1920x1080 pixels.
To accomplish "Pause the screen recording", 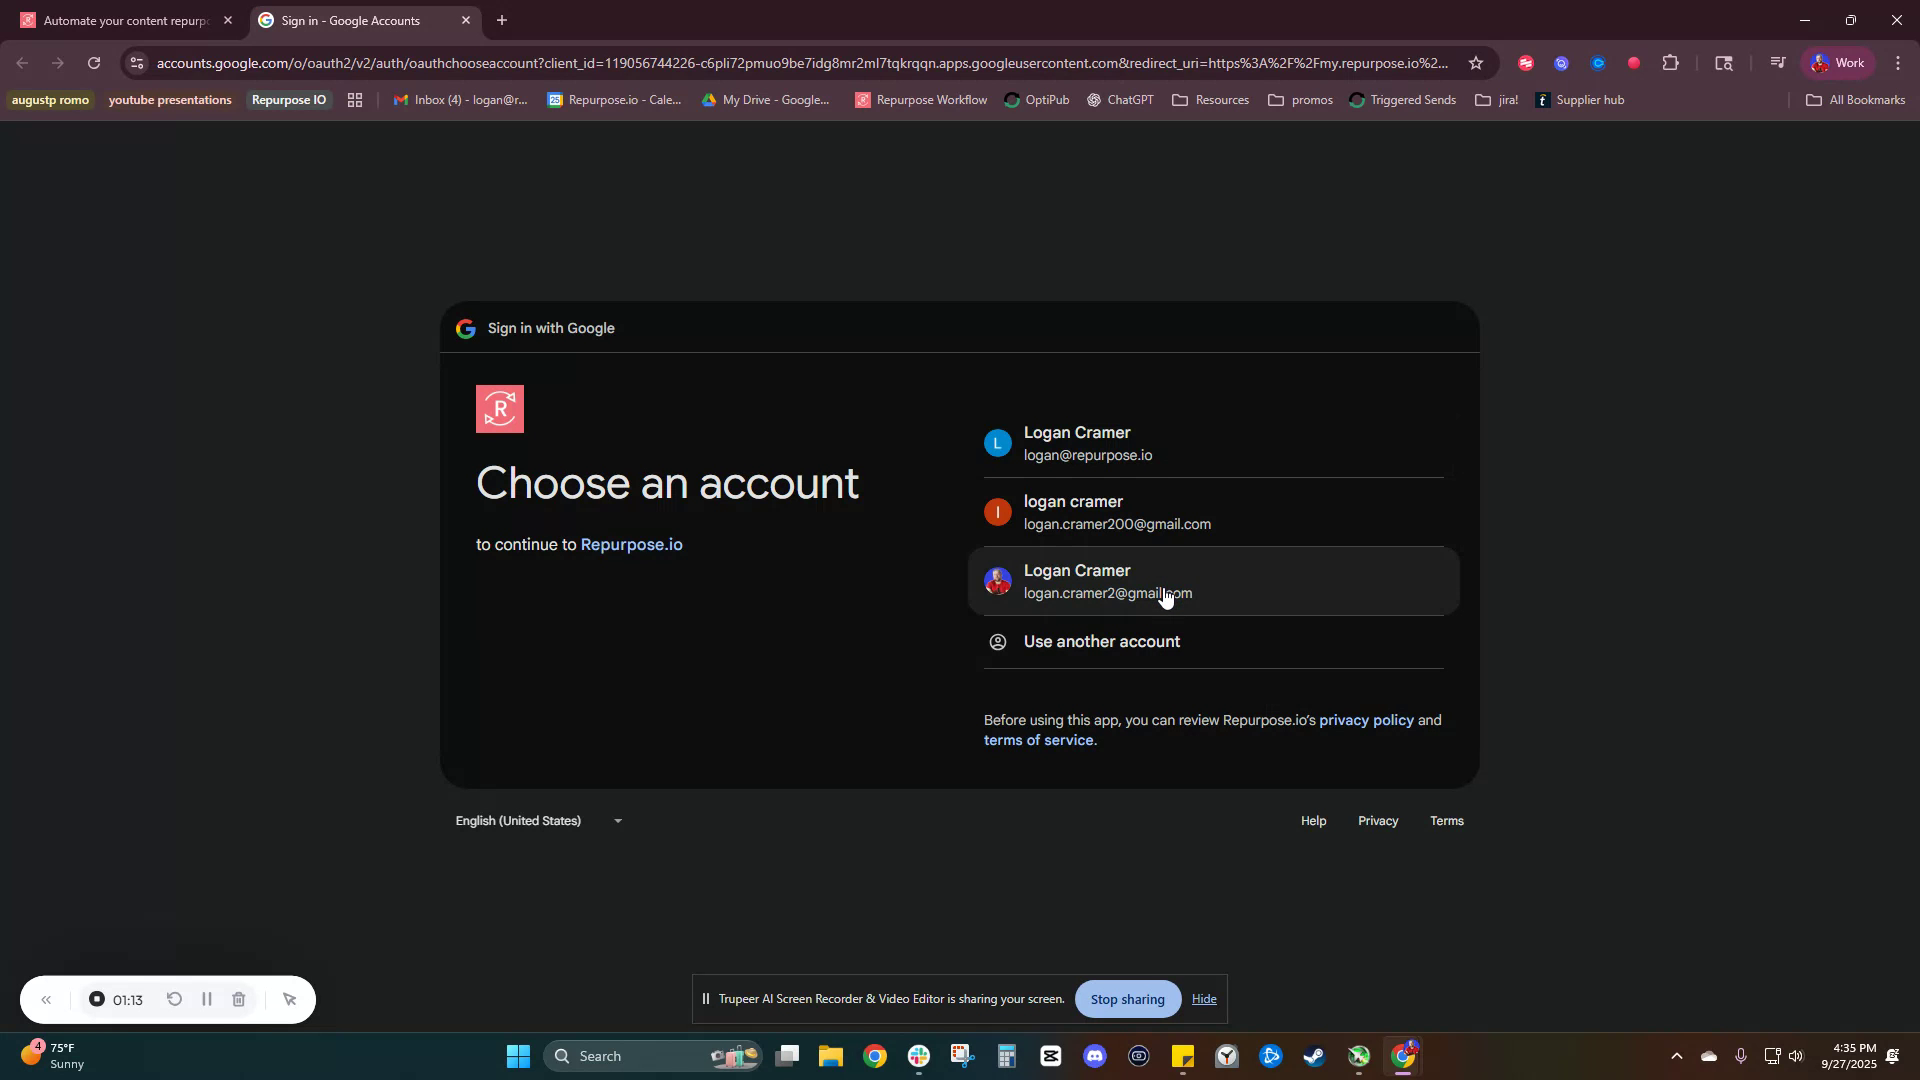I will pos(206,999).
